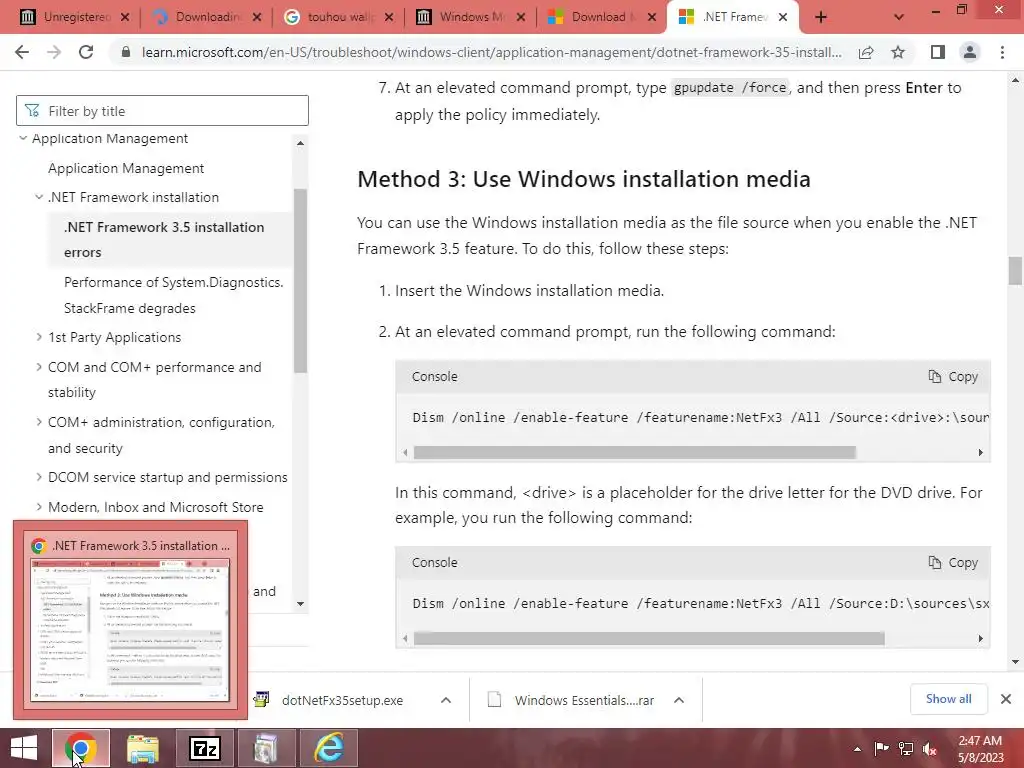Click the .NET Framework 3.5 taskbar preview thumbnail

(x=131, y=620)
